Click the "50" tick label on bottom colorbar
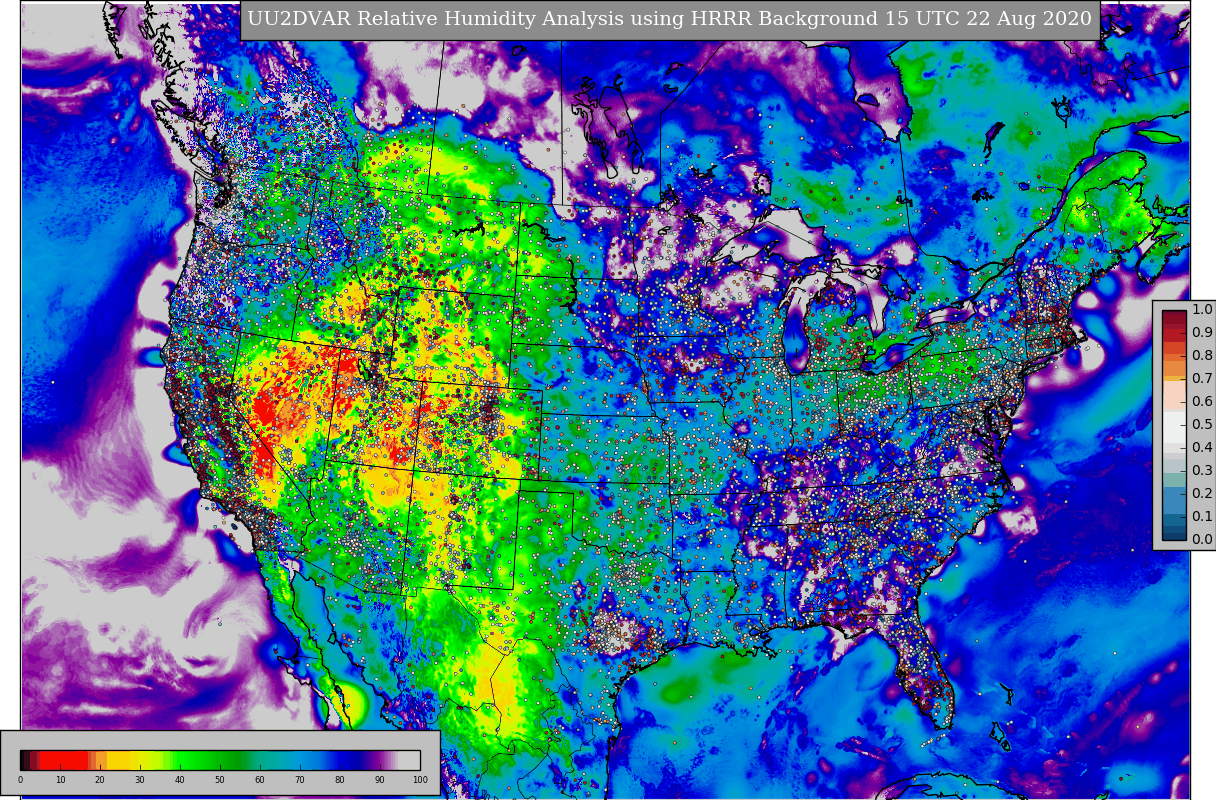Image resolution: width=1216 pixels, height=800 pixels. point(220,780)
